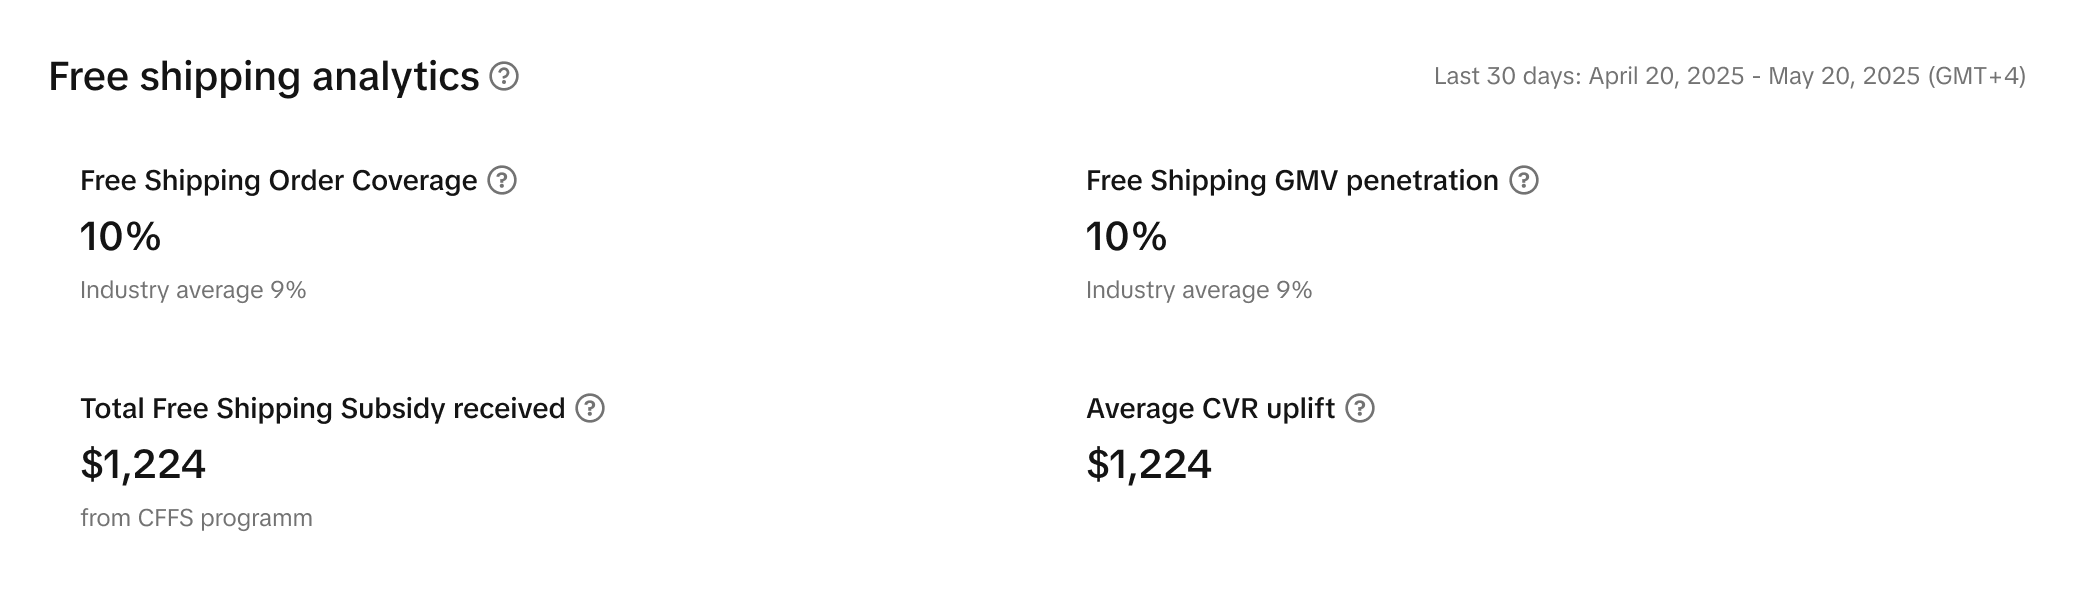Select the $1,224 Average CVR uplift value
This screenshot has width=2076, height=616.
1149,464
